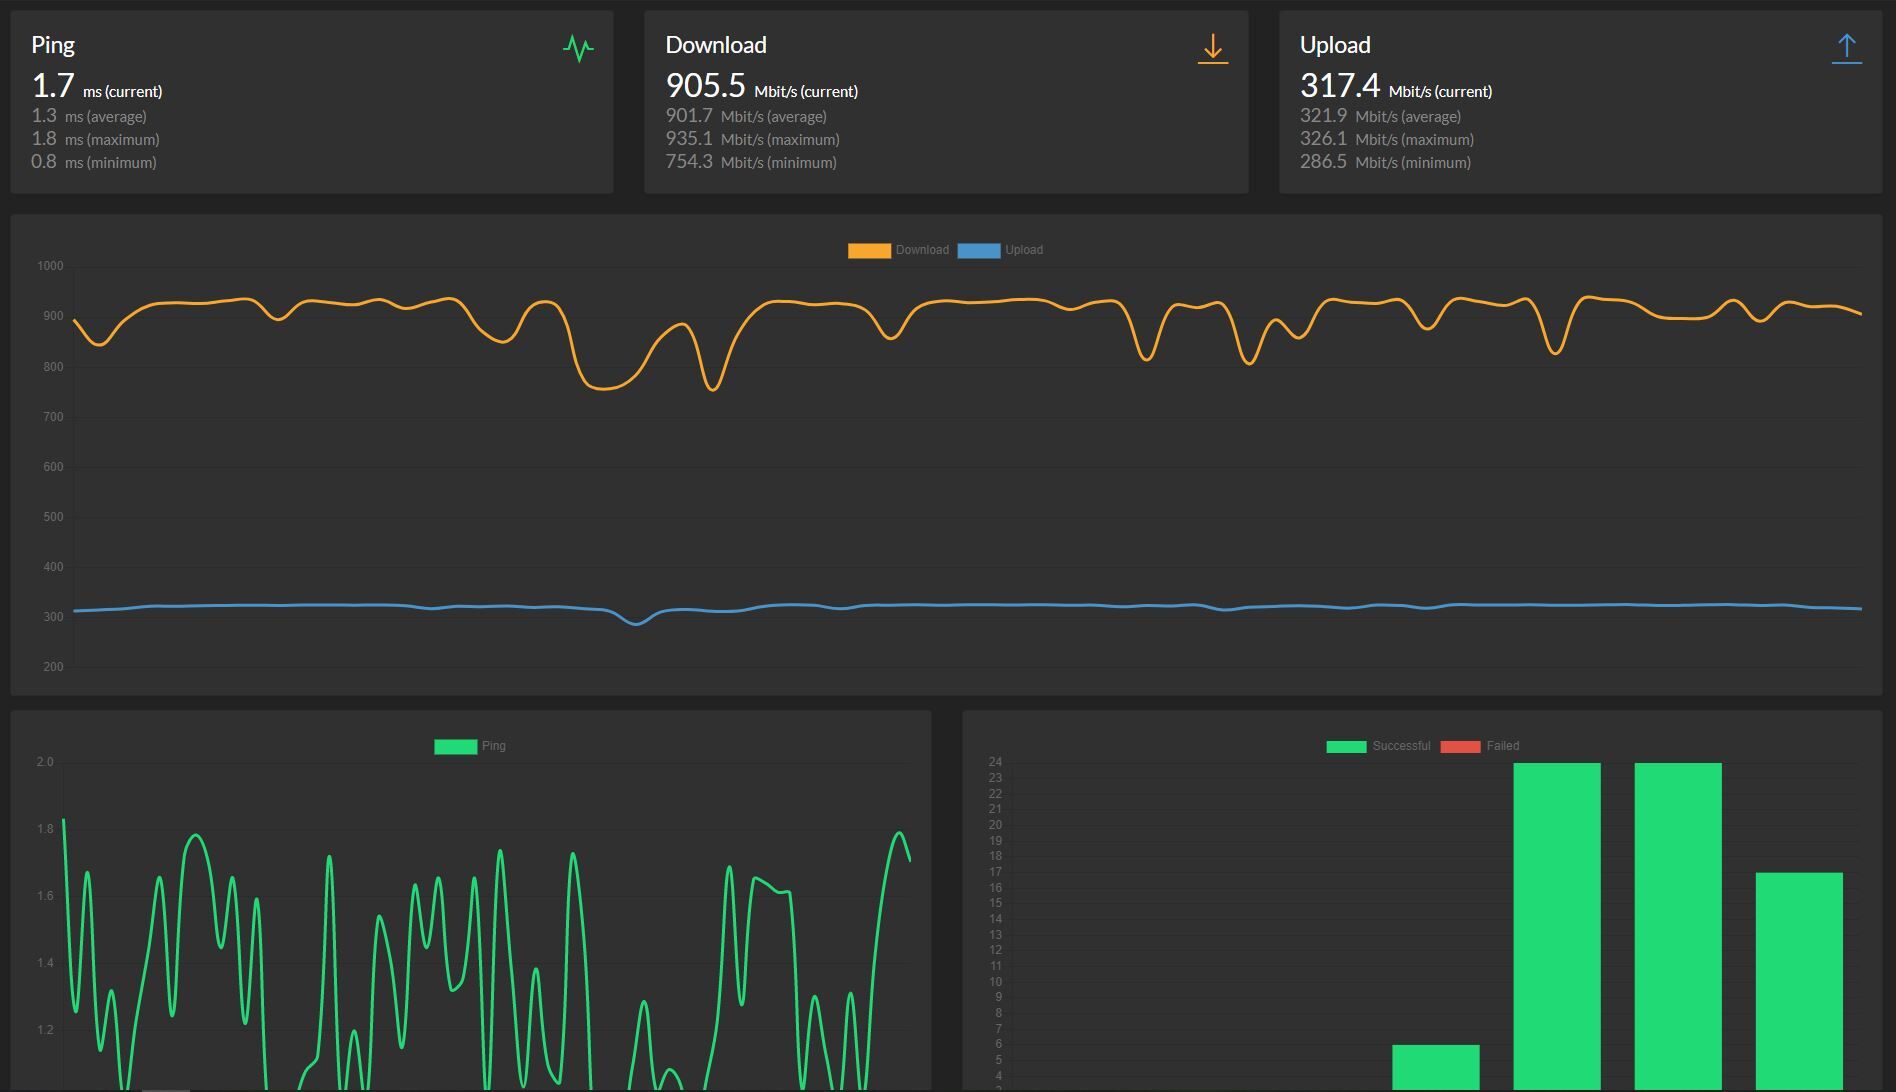Hide Successful bars via legend swatch
The image size is (1896, 1092).
pyautogui.click(x=1346, y=746)
